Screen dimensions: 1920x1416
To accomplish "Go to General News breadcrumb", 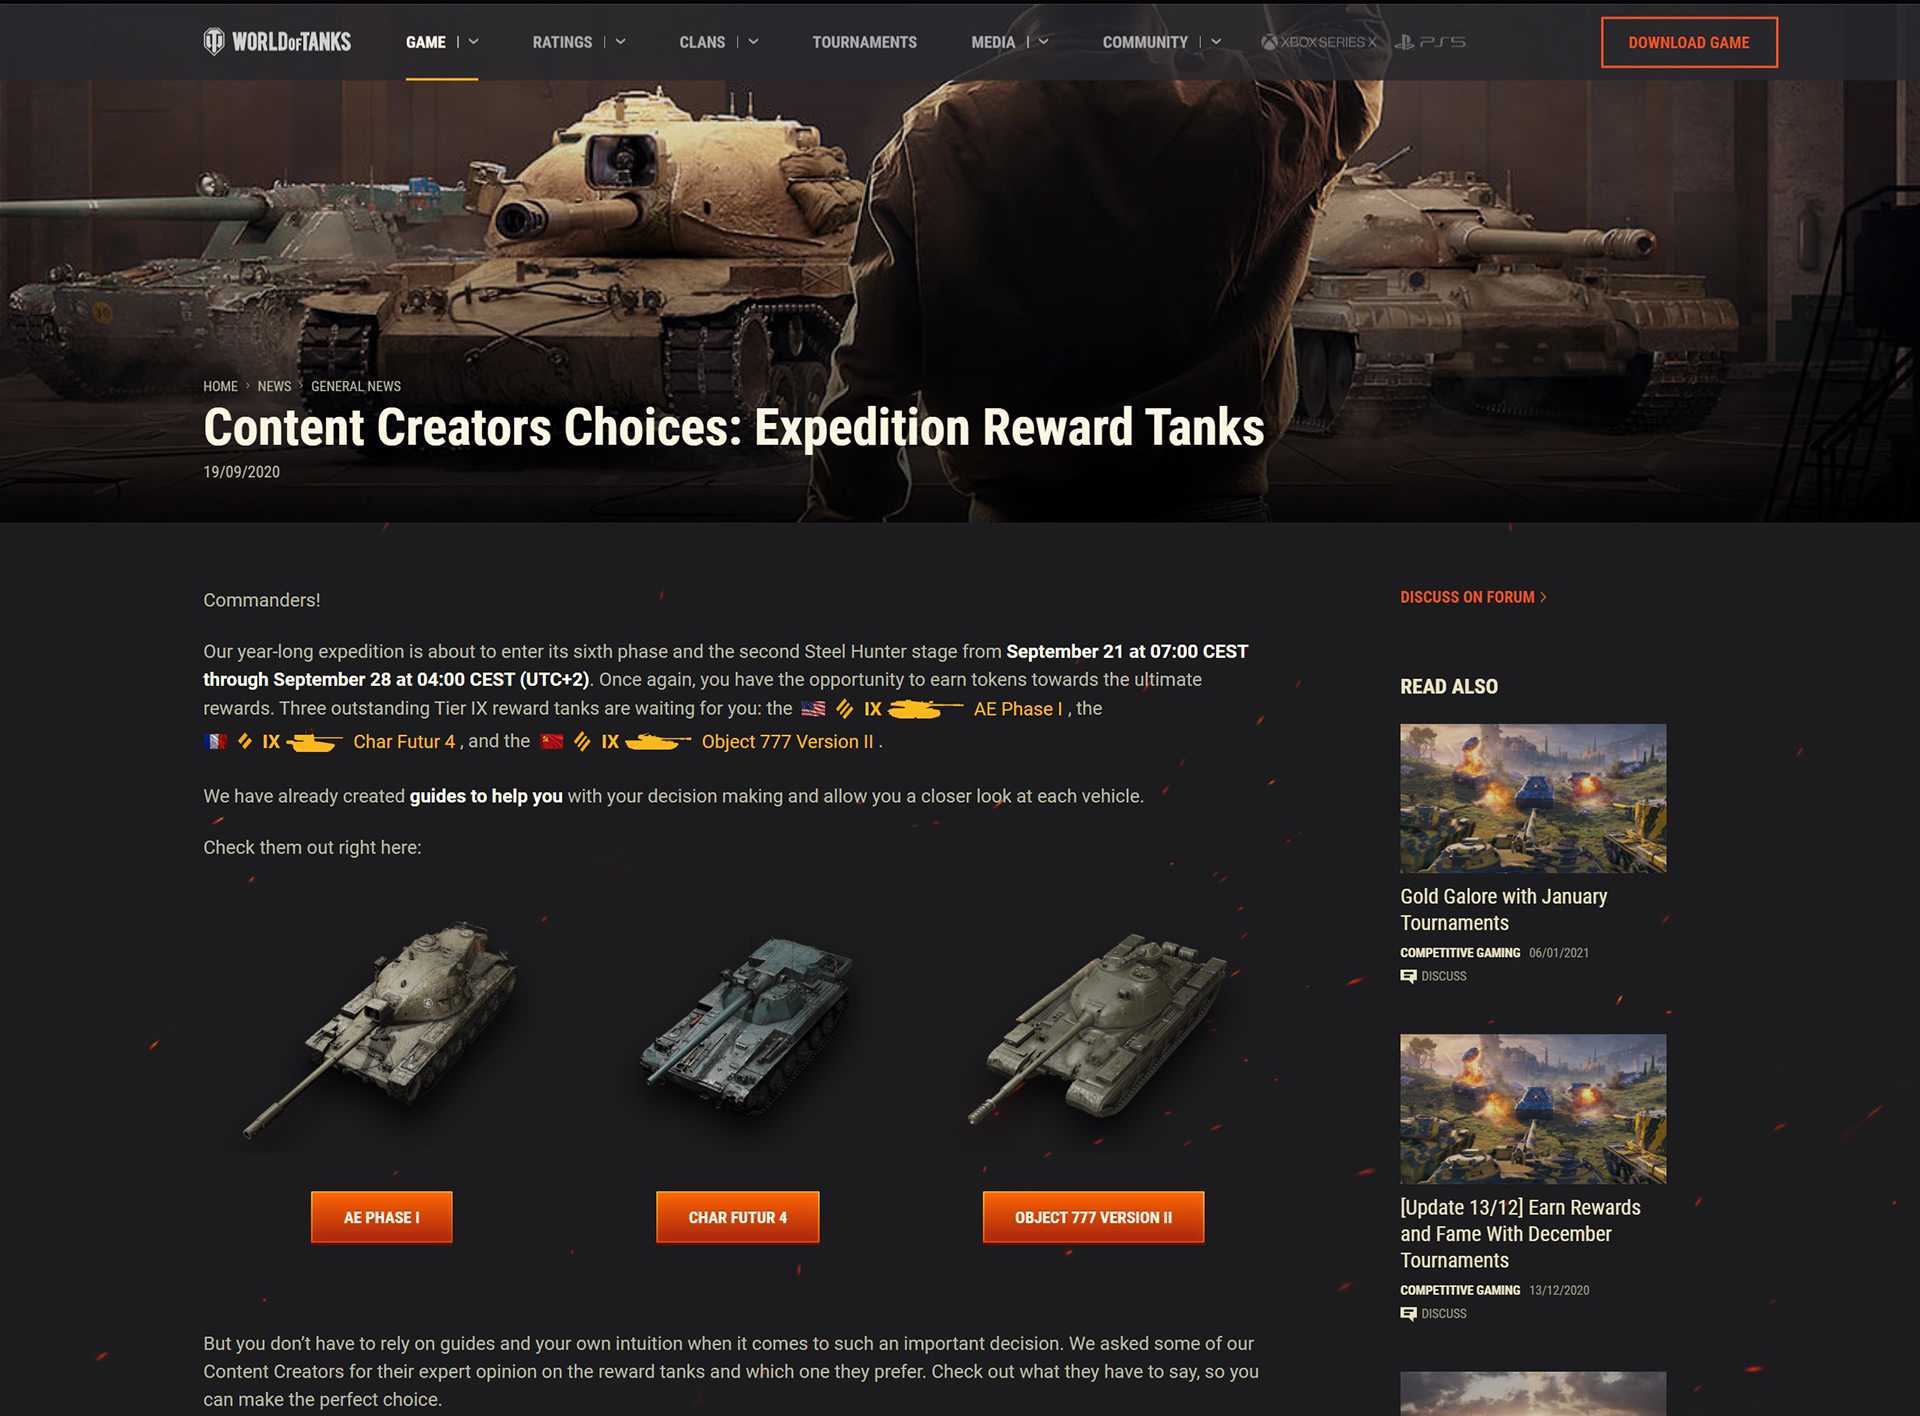I will pos(356,386).
